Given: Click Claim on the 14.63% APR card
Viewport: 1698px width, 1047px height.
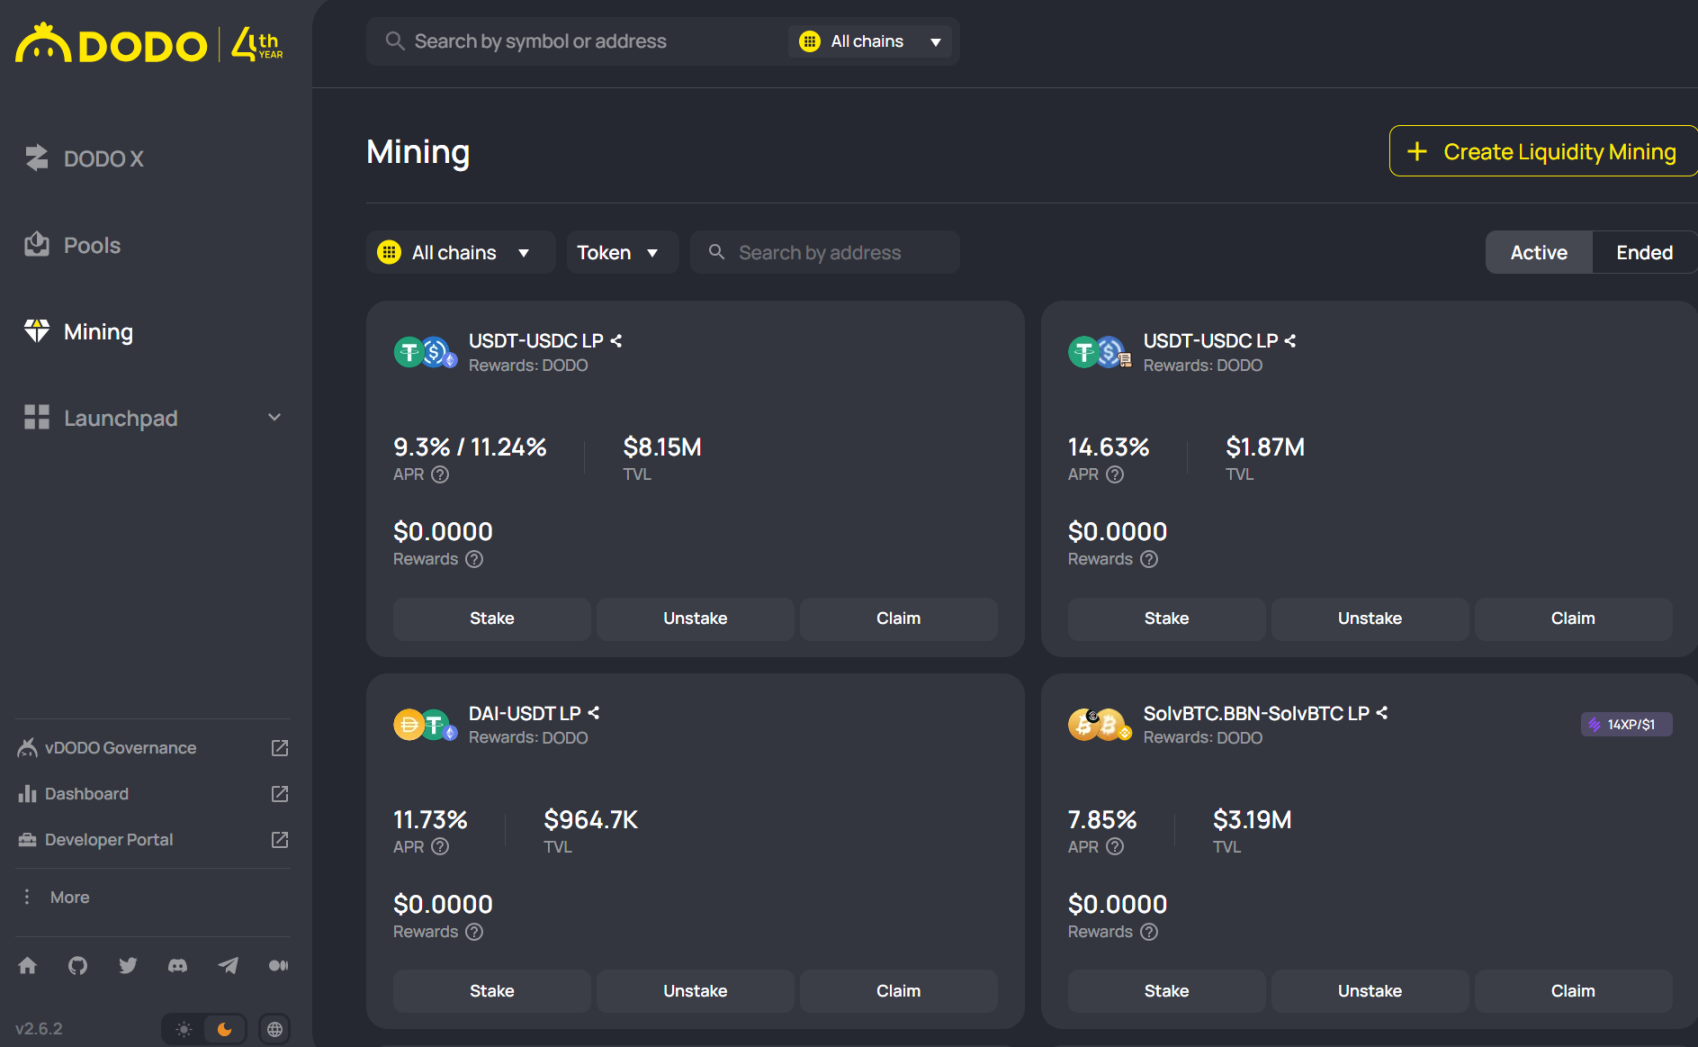Looking at the screenshot, I should pyautogui.click(x=1573, y=619).
